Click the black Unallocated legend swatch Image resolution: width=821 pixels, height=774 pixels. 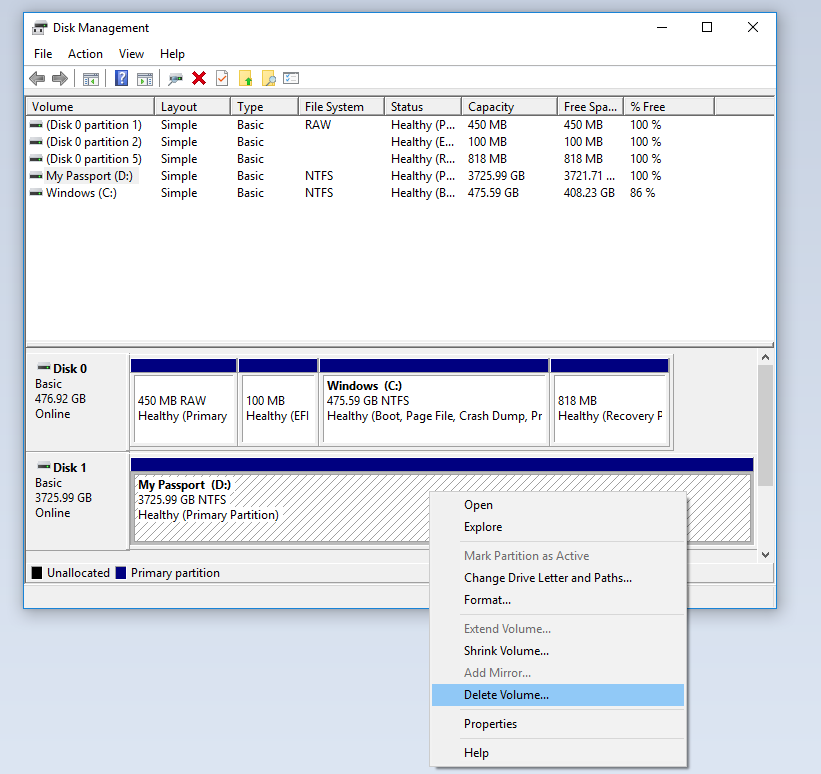tap(37, 572)
